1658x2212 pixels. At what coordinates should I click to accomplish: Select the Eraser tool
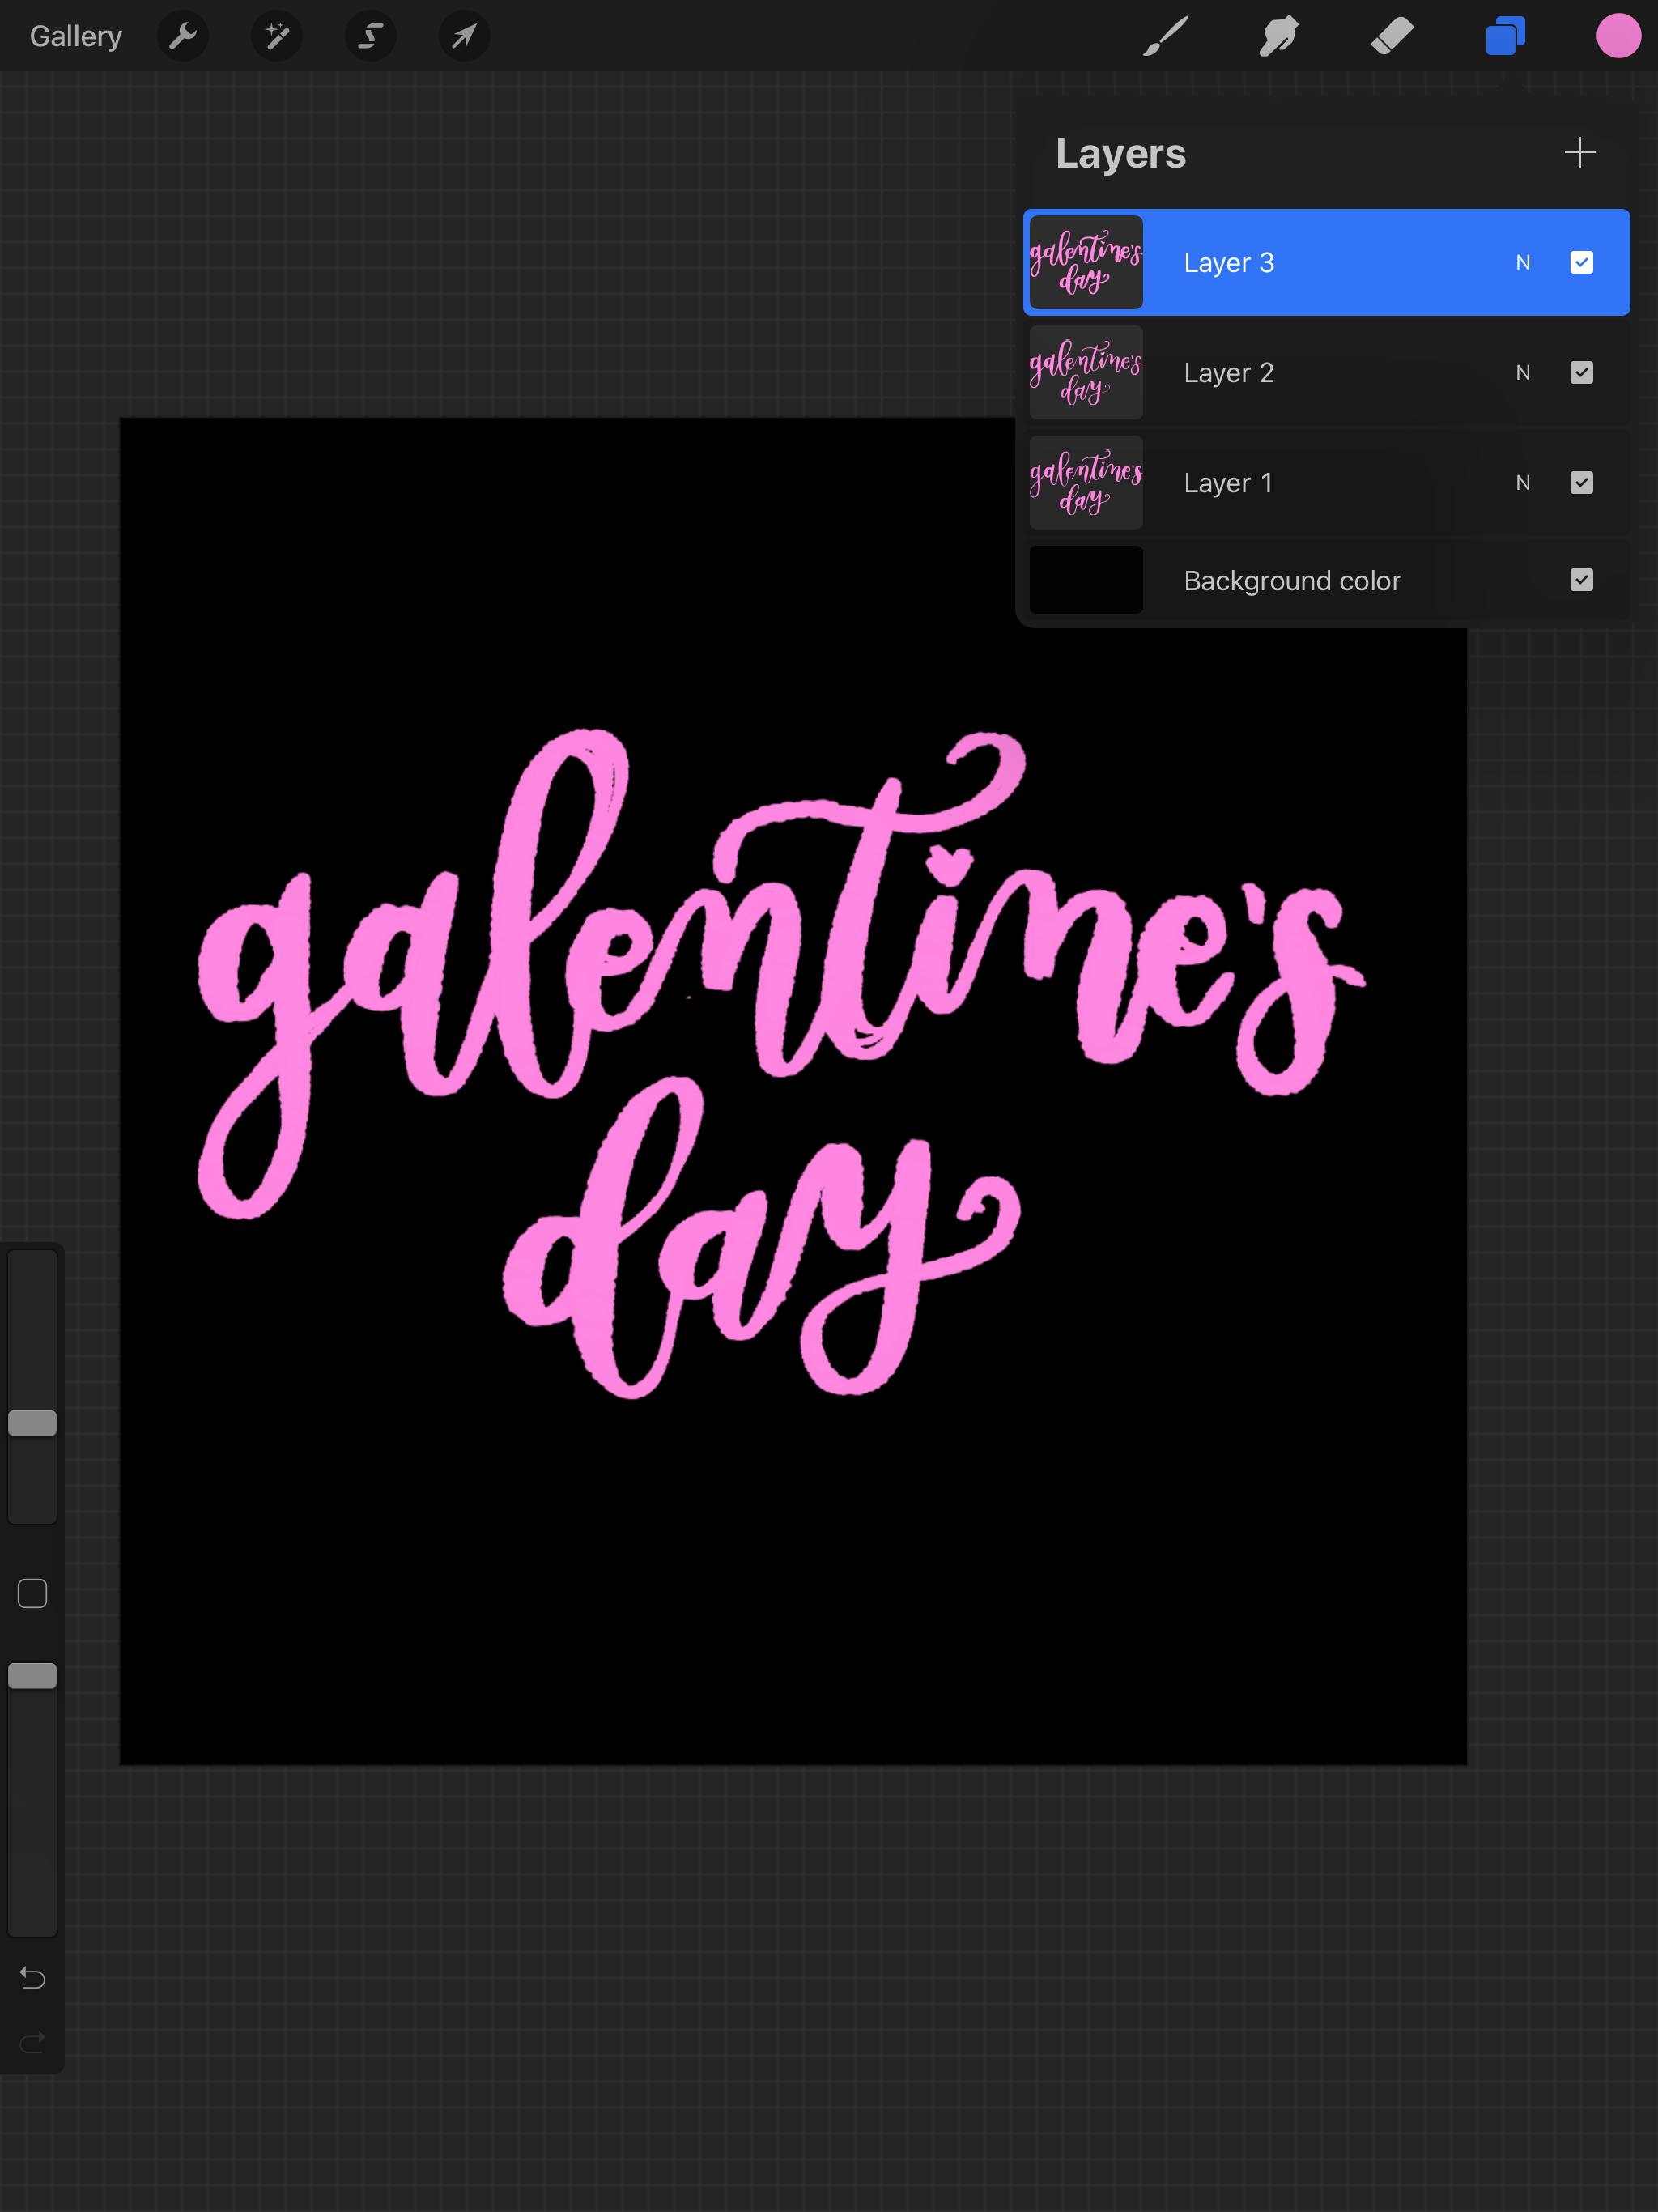pos(1392,37)
